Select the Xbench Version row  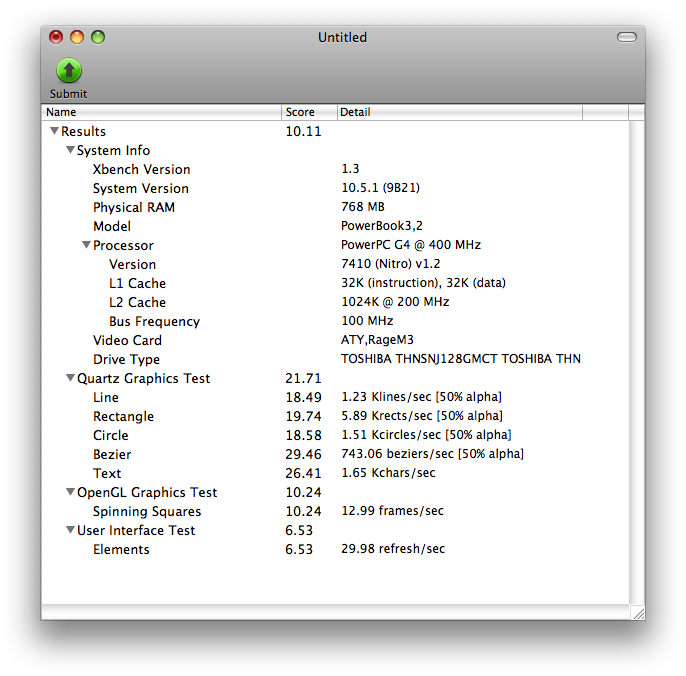(336, 169)
